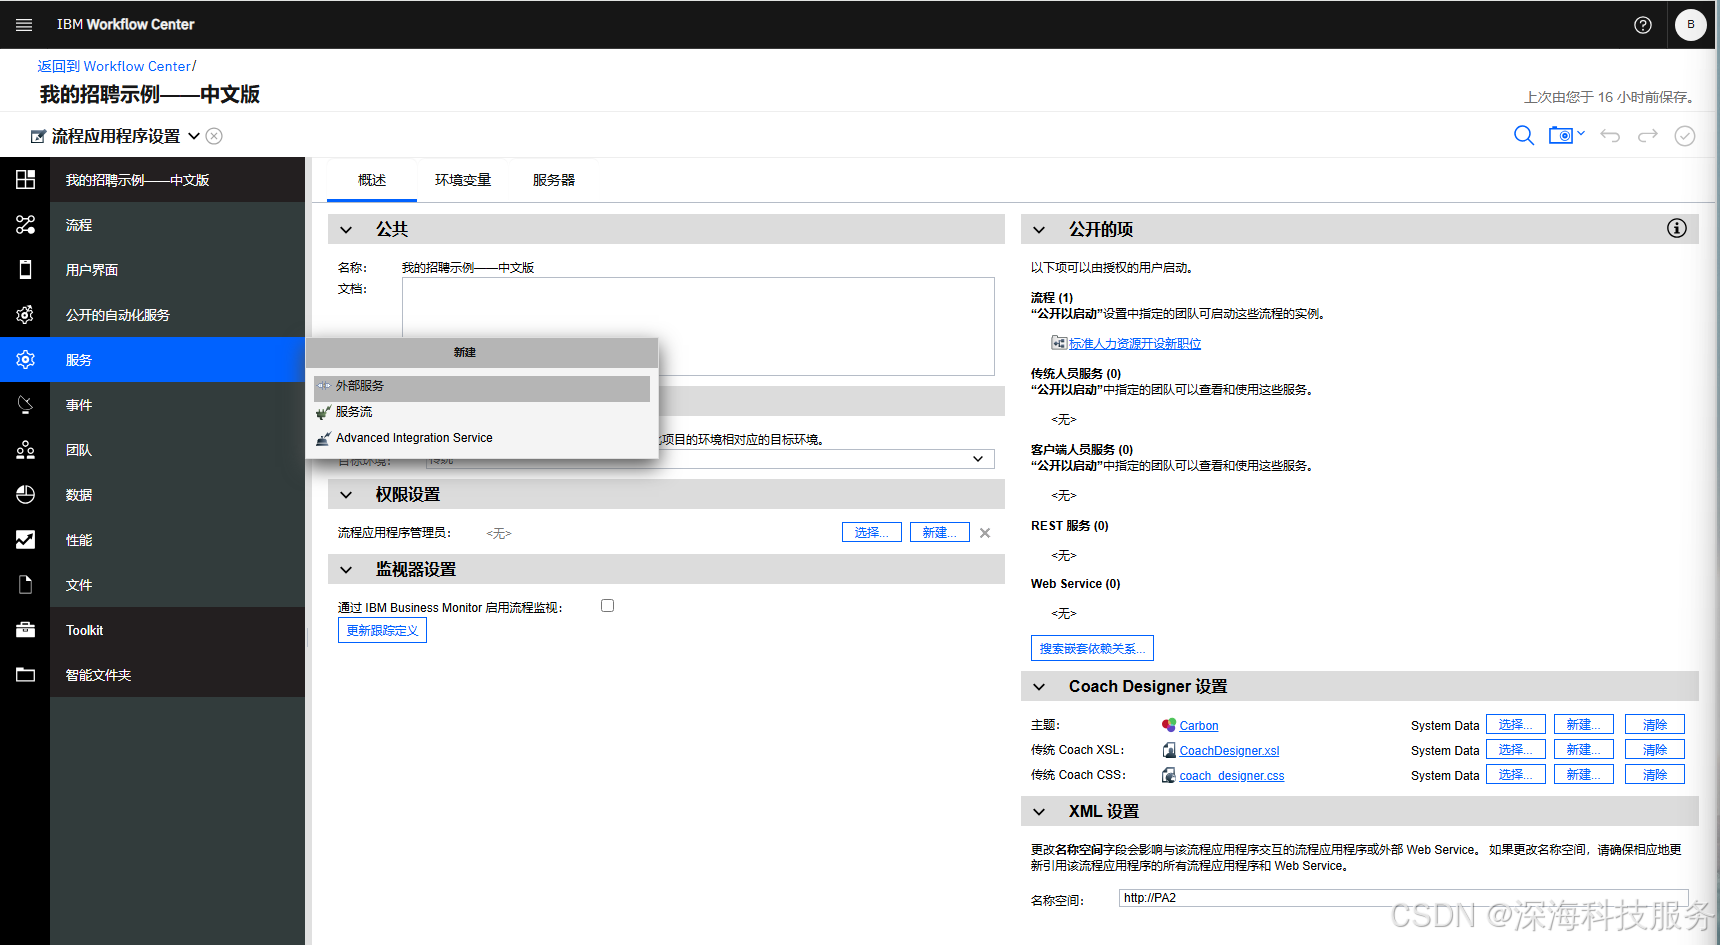Viewport: 1720px width, 945px height.
Task: Click the 智能文件夹 folder icon
Action: pos(25,675)
